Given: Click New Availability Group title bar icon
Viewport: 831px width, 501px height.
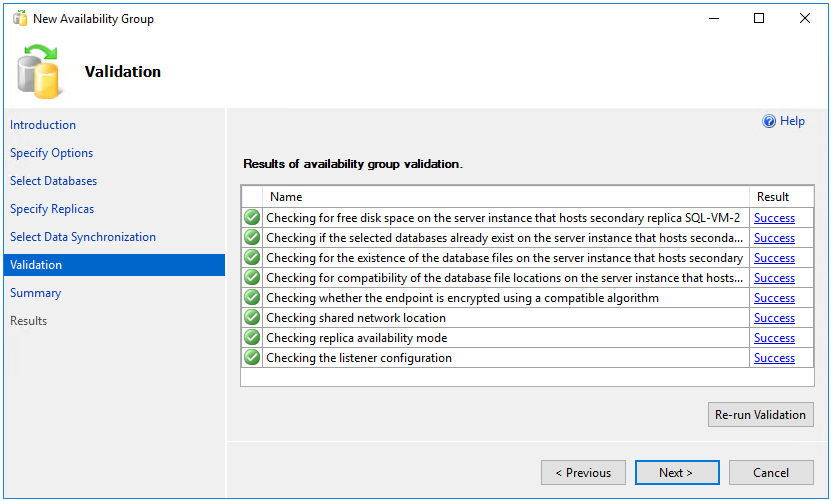Looking at the screenshot, I should point(19,18).
